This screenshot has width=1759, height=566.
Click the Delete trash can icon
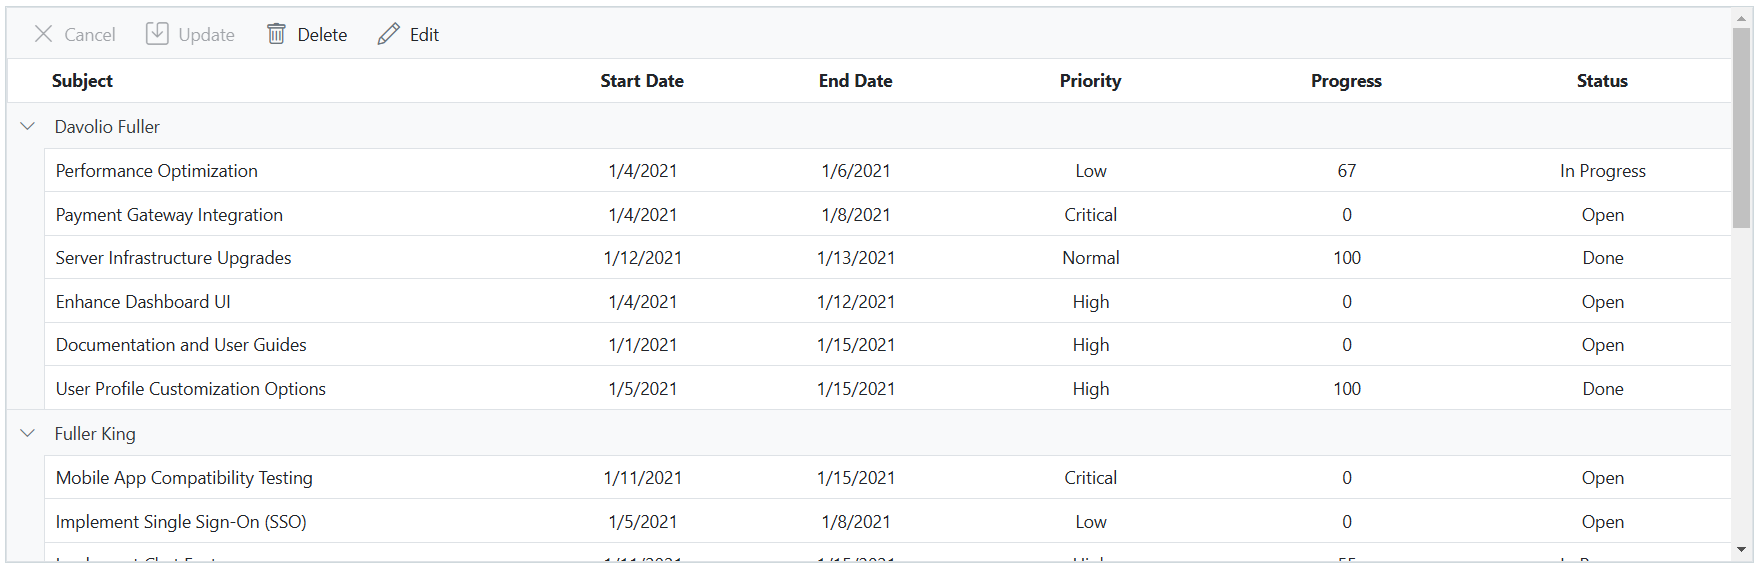point(276,34)
